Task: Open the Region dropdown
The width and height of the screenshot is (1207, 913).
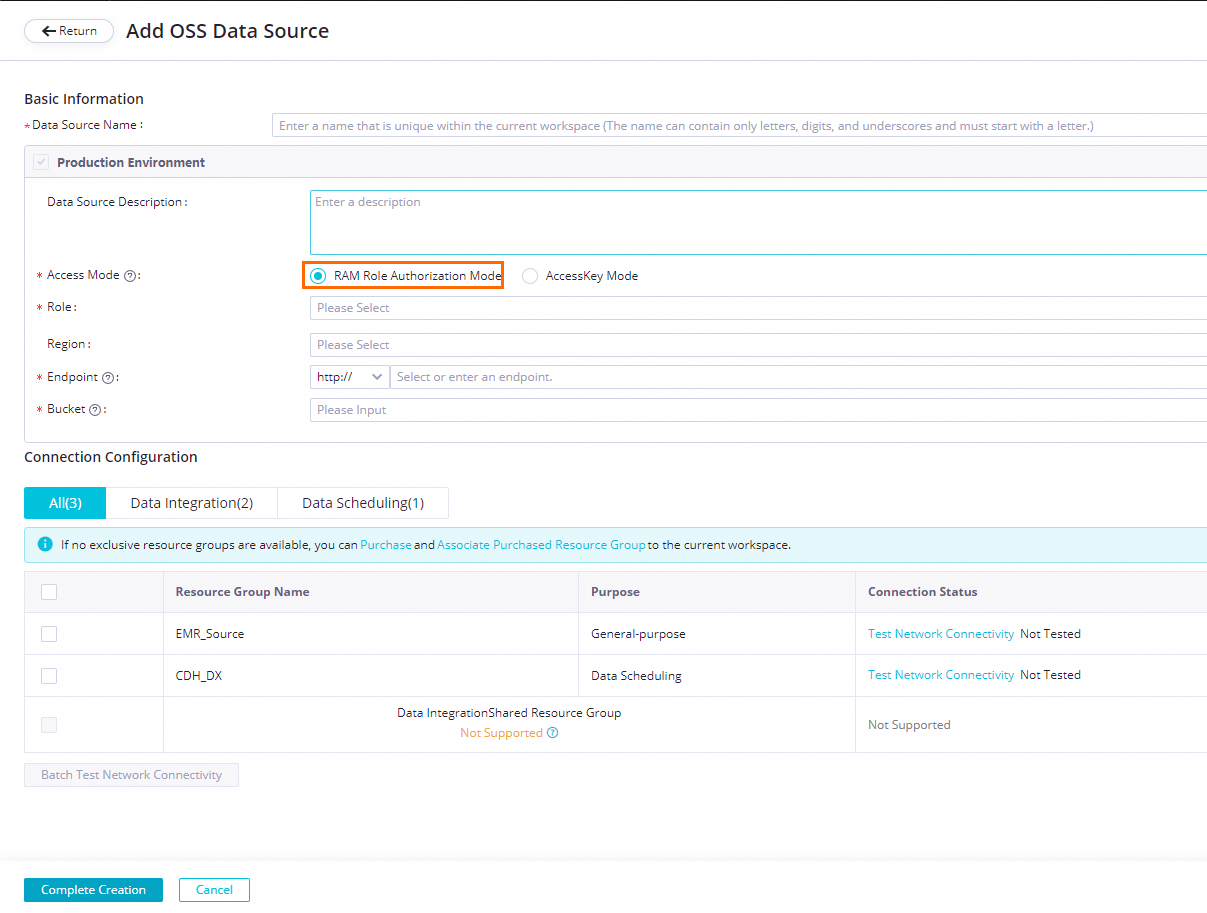Action: [758, 345]
